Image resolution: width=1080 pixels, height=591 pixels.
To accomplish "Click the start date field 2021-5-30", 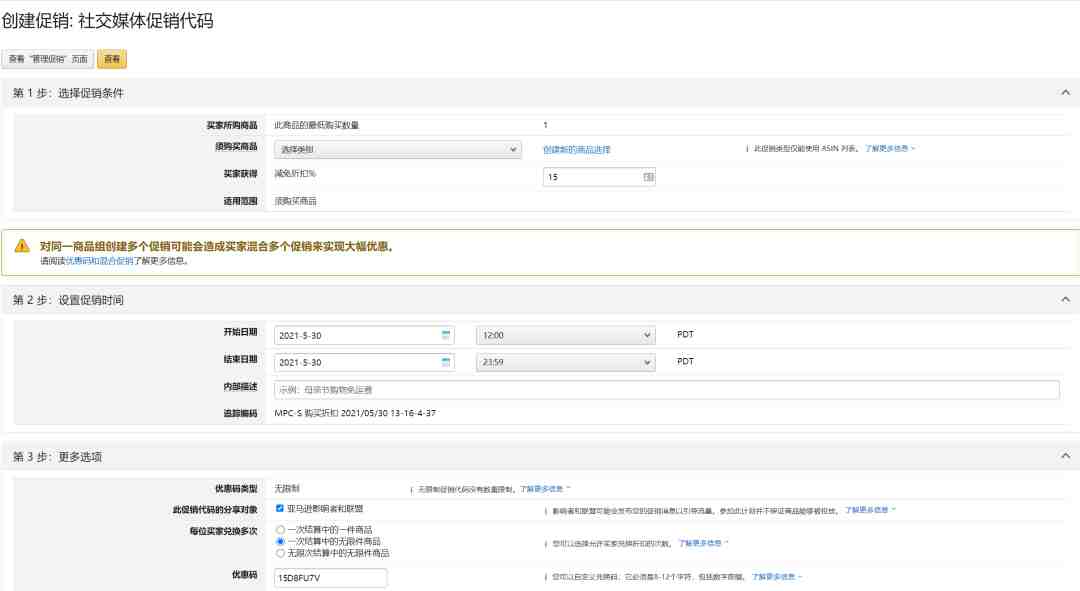I will click(x=364, y=335).
